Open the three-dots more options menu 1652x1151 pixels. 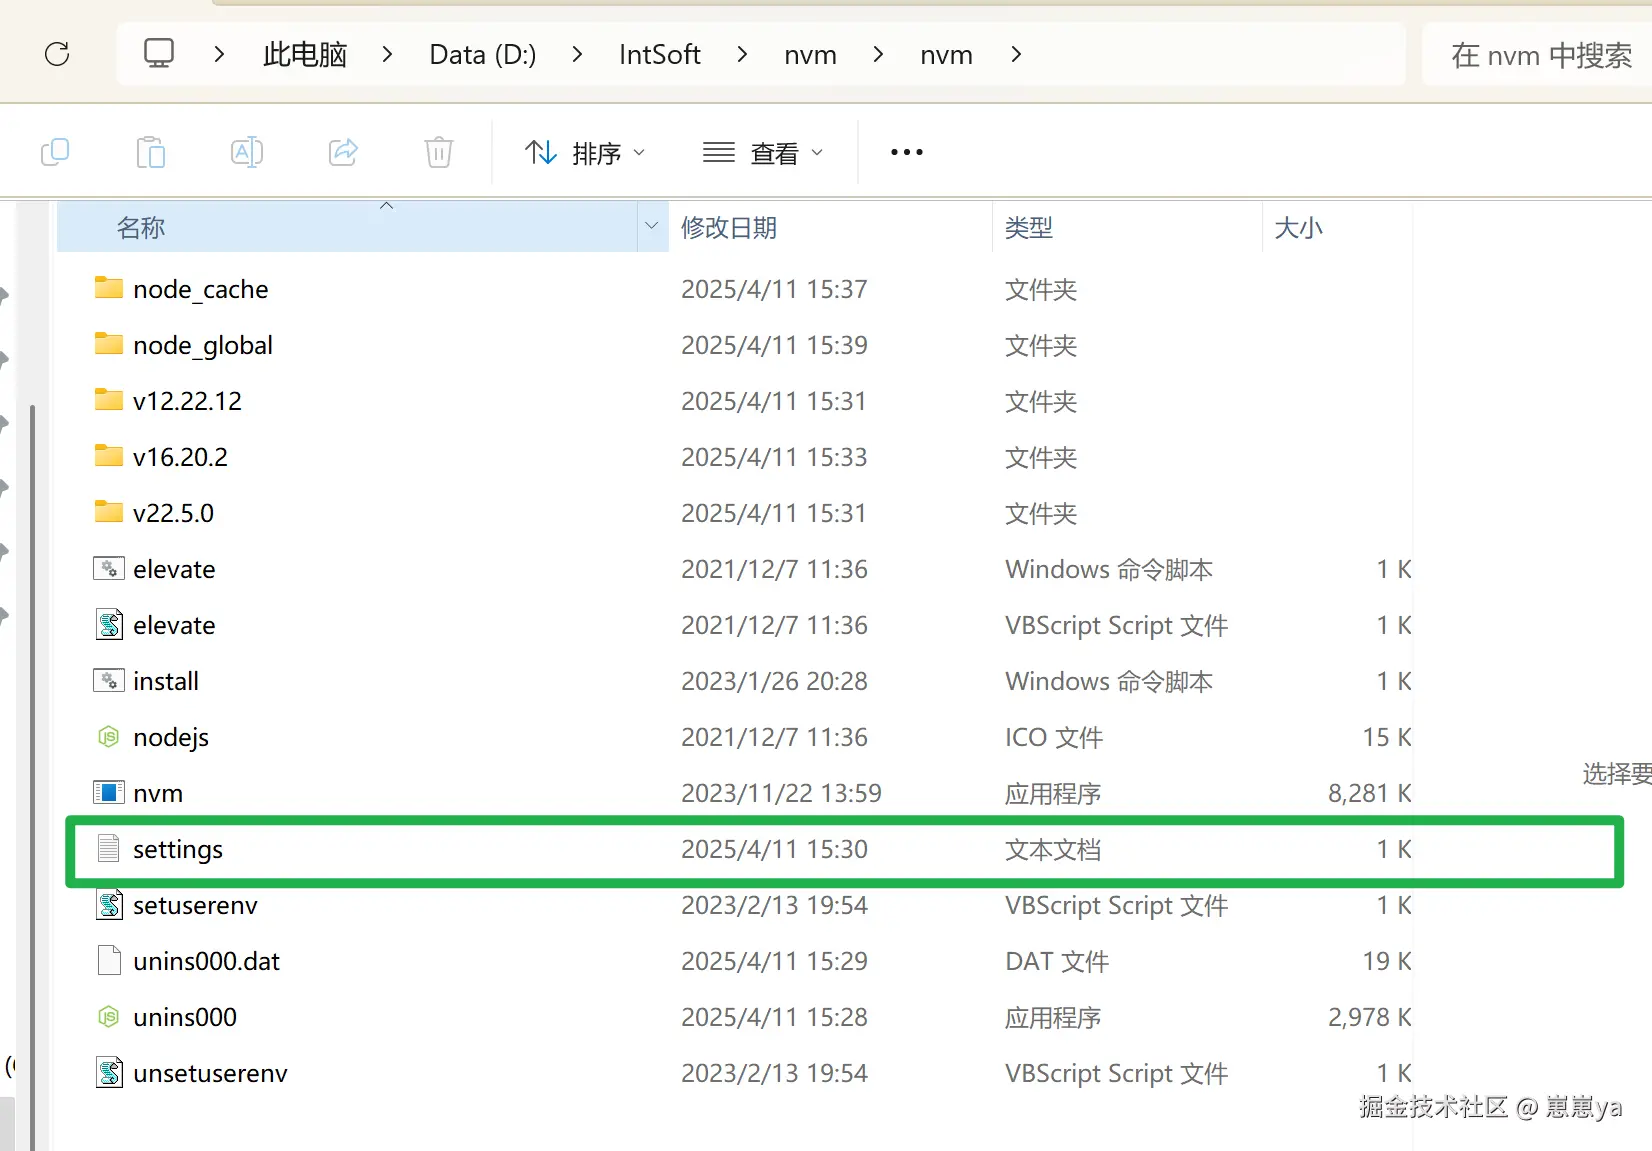pyautogui.click(x=907, y=152)
